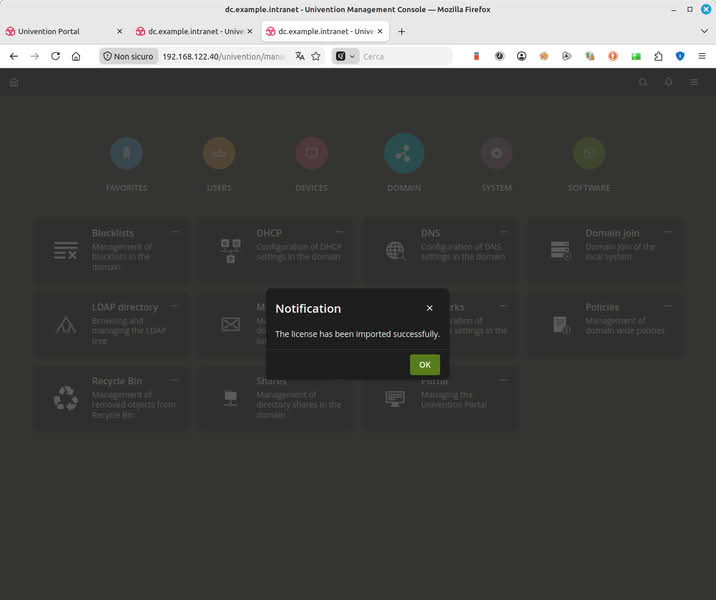The image size is (716, 600).
Task: Open the LDAP directory module
Action: [111, 324]
